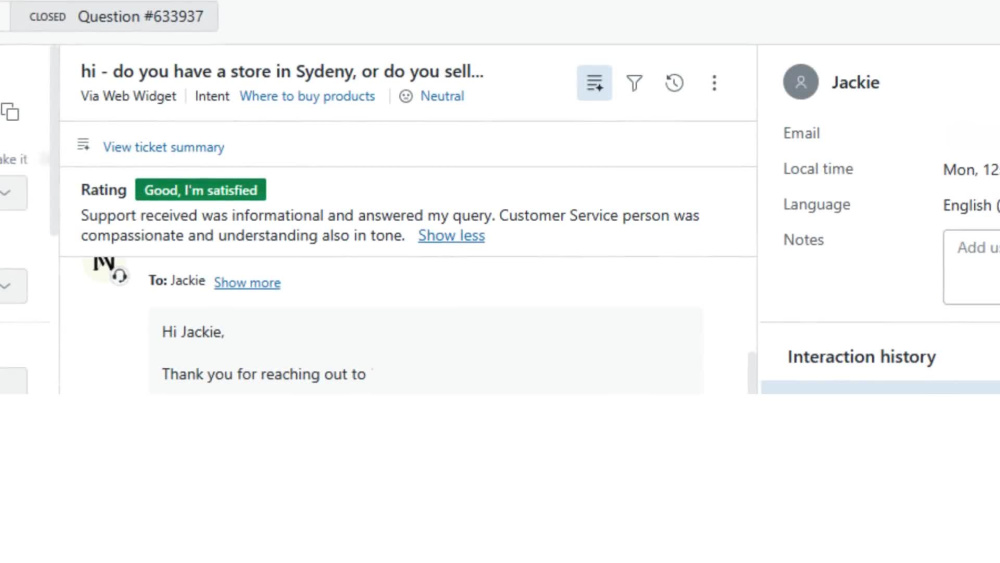The image size is (1000, 563).
Task: Open the three-dot more options menu
Action: click(x=714, y=83)
